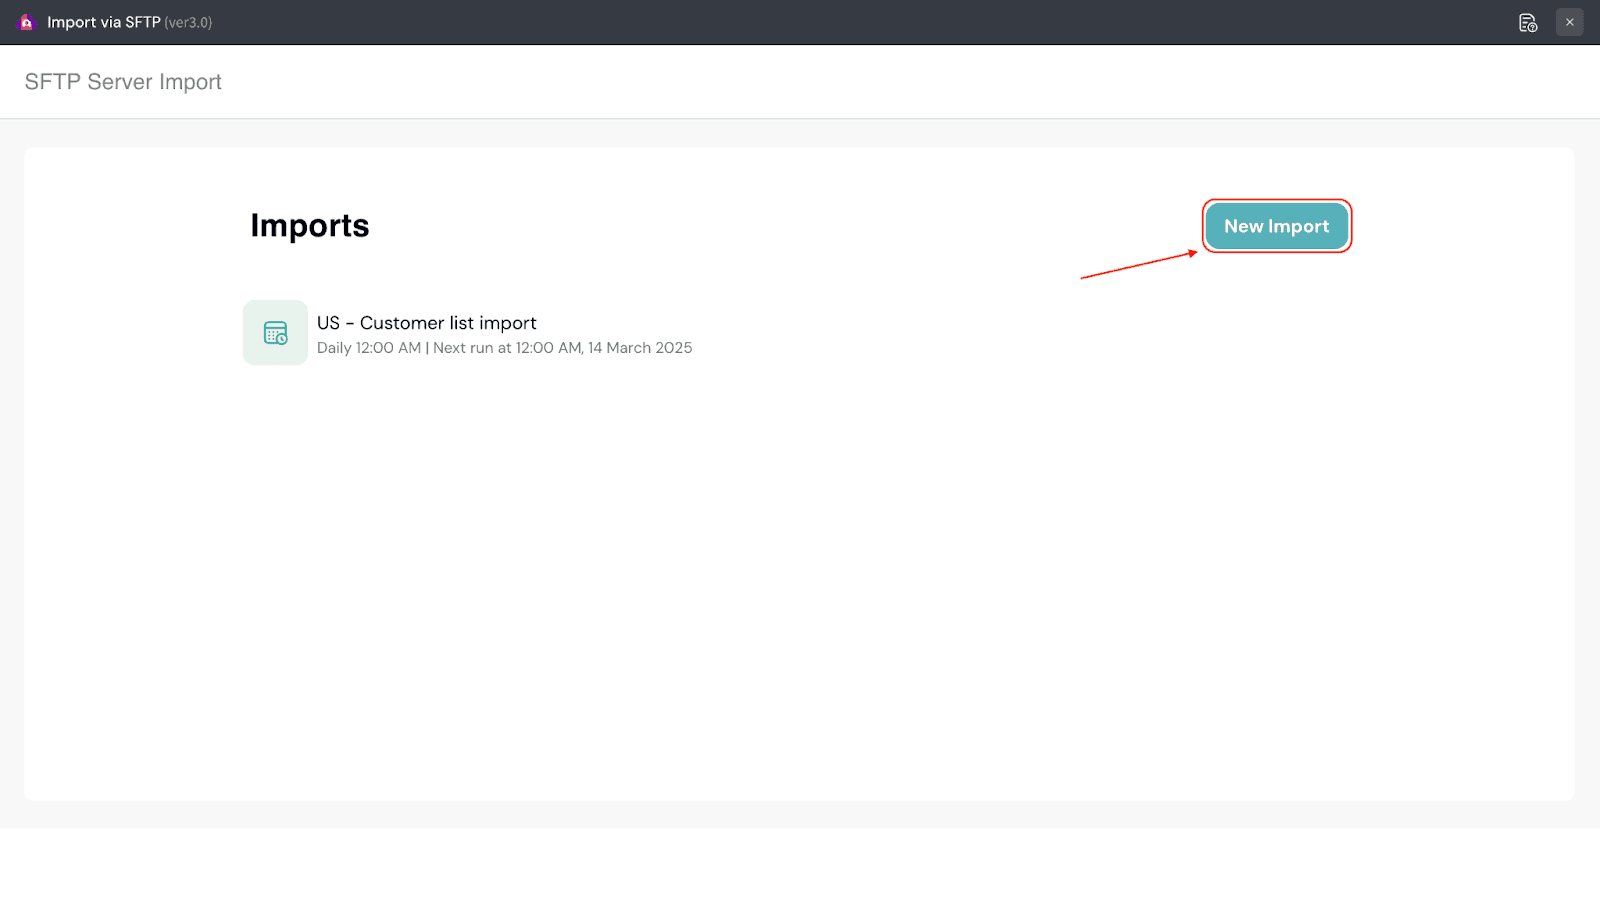1600x898 pixels.
Task: Click the empty middle of dark title bar
Action: point(800,22)
